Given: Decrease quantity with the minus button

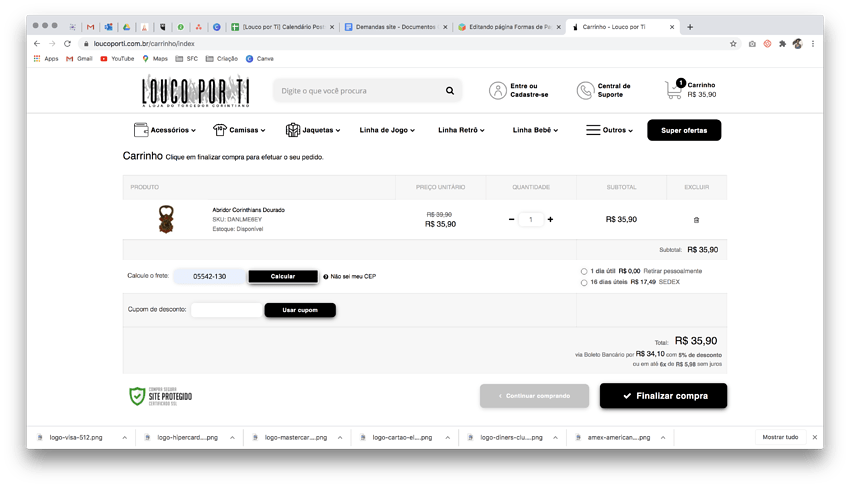Looking at the screenshot, I should tap(511, 220).
